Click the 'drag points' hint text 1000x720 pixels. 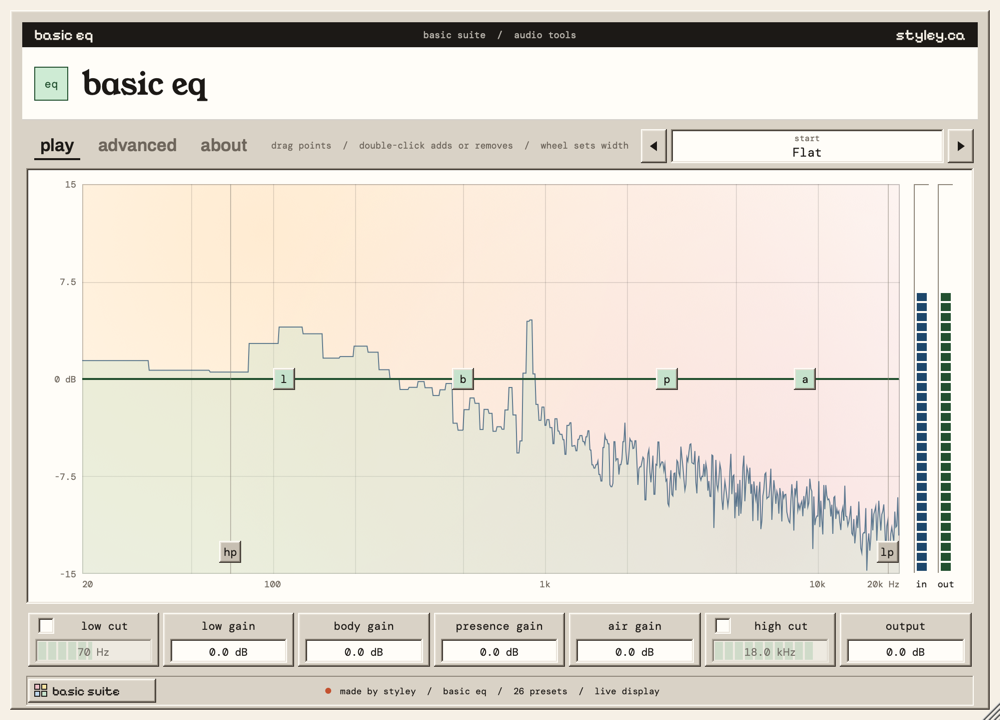click(x=301, y=145)
